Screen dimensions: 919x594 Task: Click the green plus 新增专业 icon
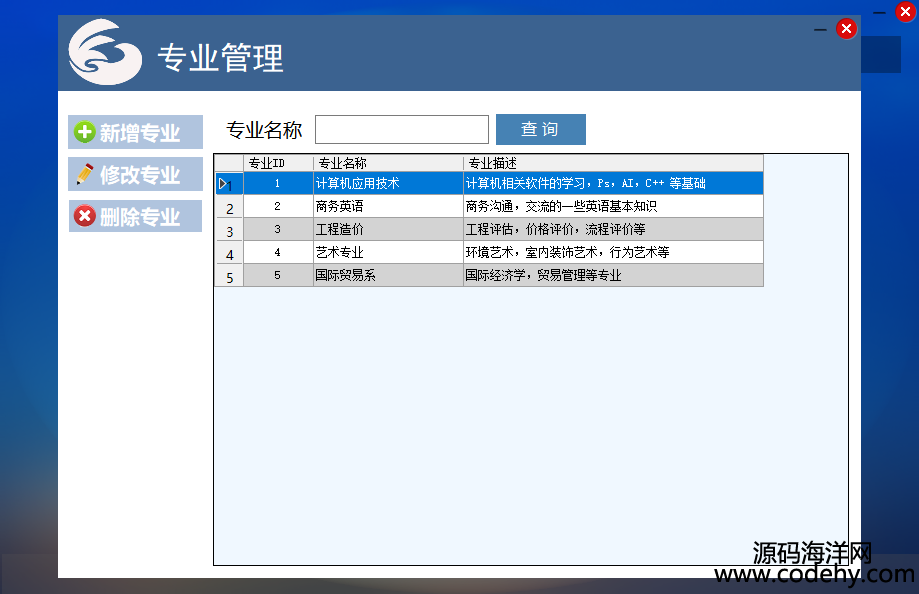[85, 133]
